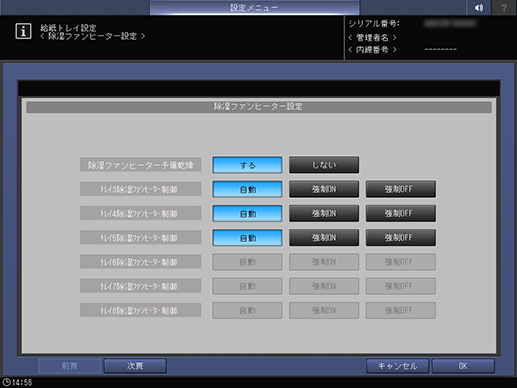Click the disabled Tray 7 自動 button
Image resolution: width=517 pixels, height=388 pixels.
247,286
